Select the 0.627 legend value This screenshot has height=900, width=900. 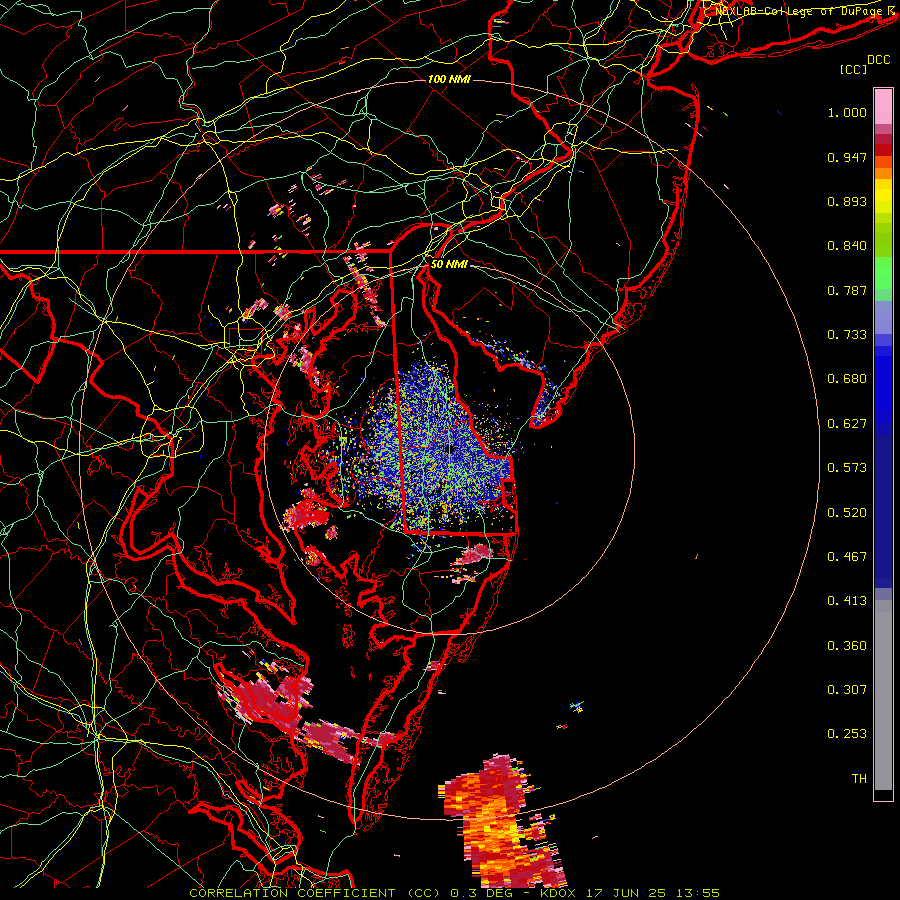847,424
